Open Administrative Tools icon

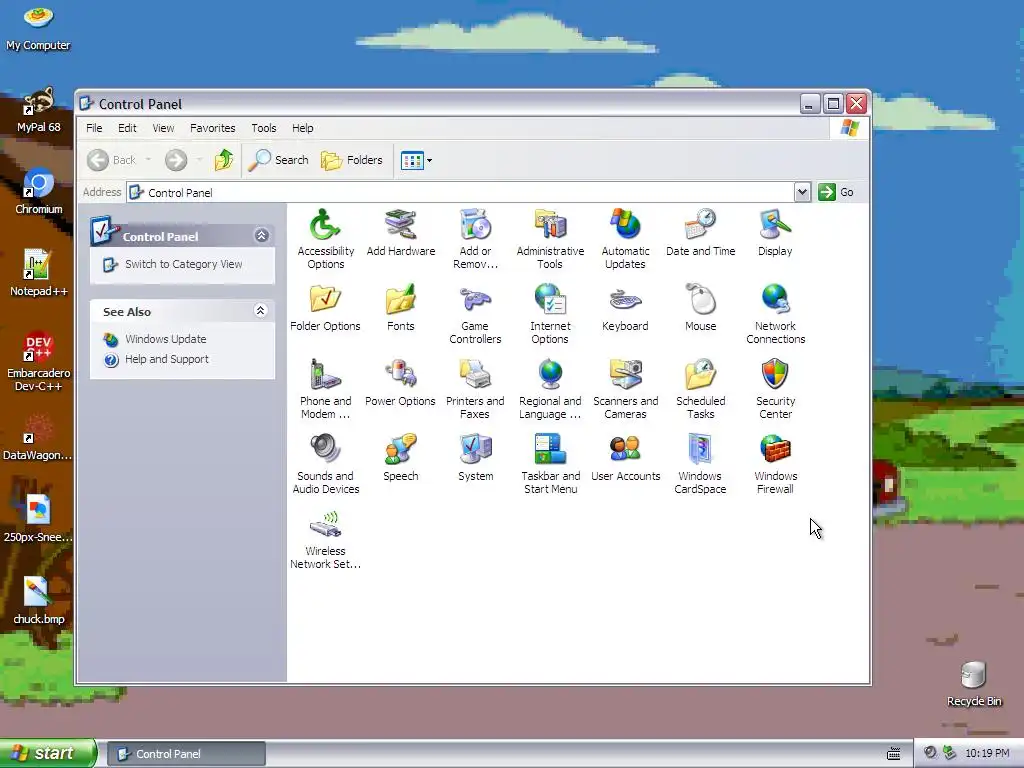551,225
